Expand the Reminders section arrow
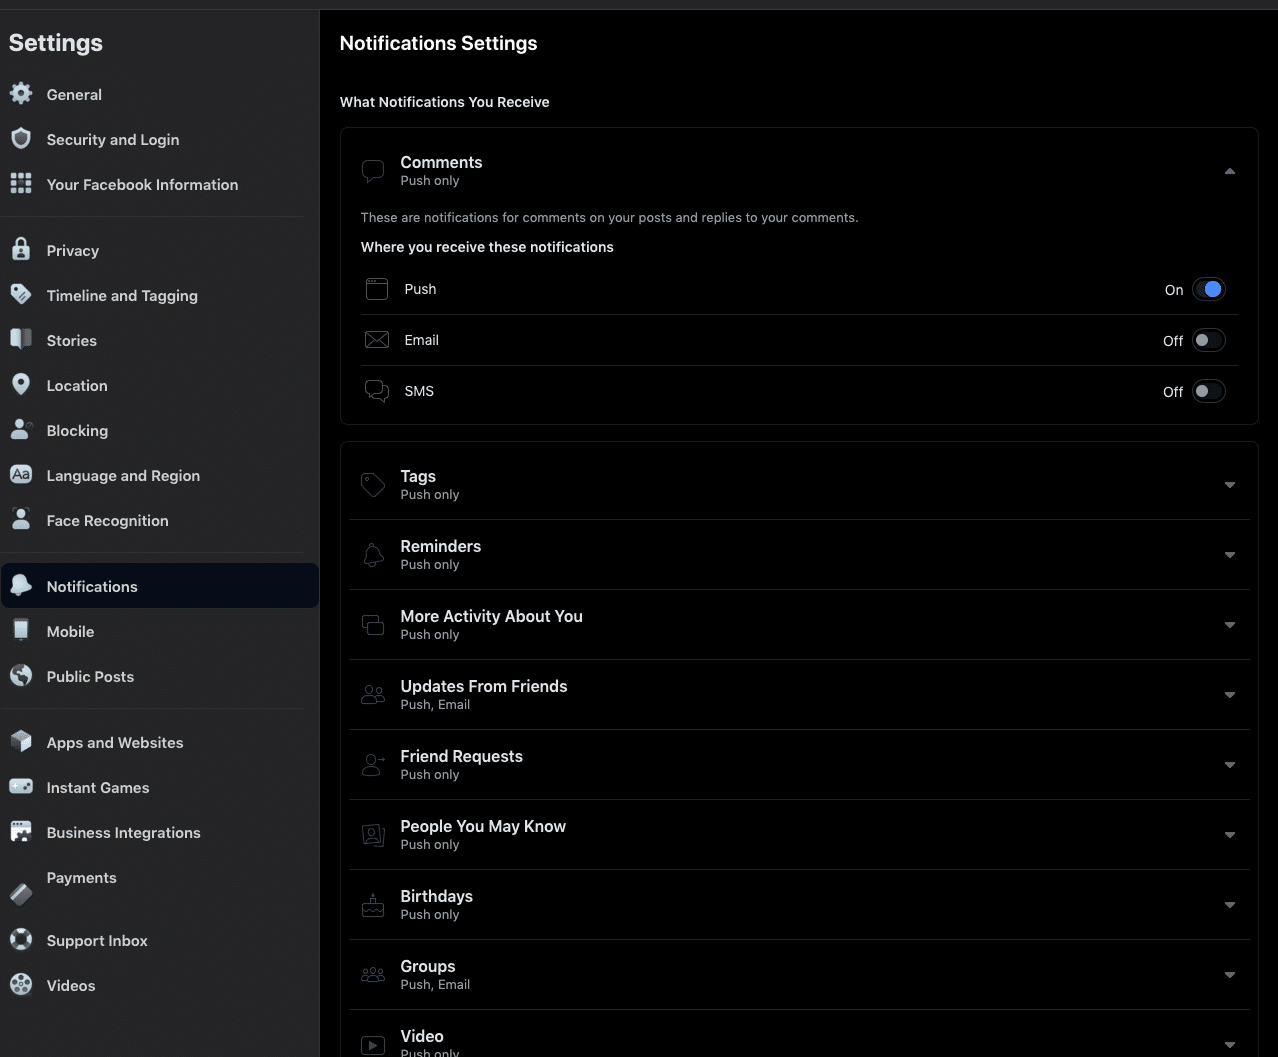The image size is (1278, 1057). pos(1230,555)
